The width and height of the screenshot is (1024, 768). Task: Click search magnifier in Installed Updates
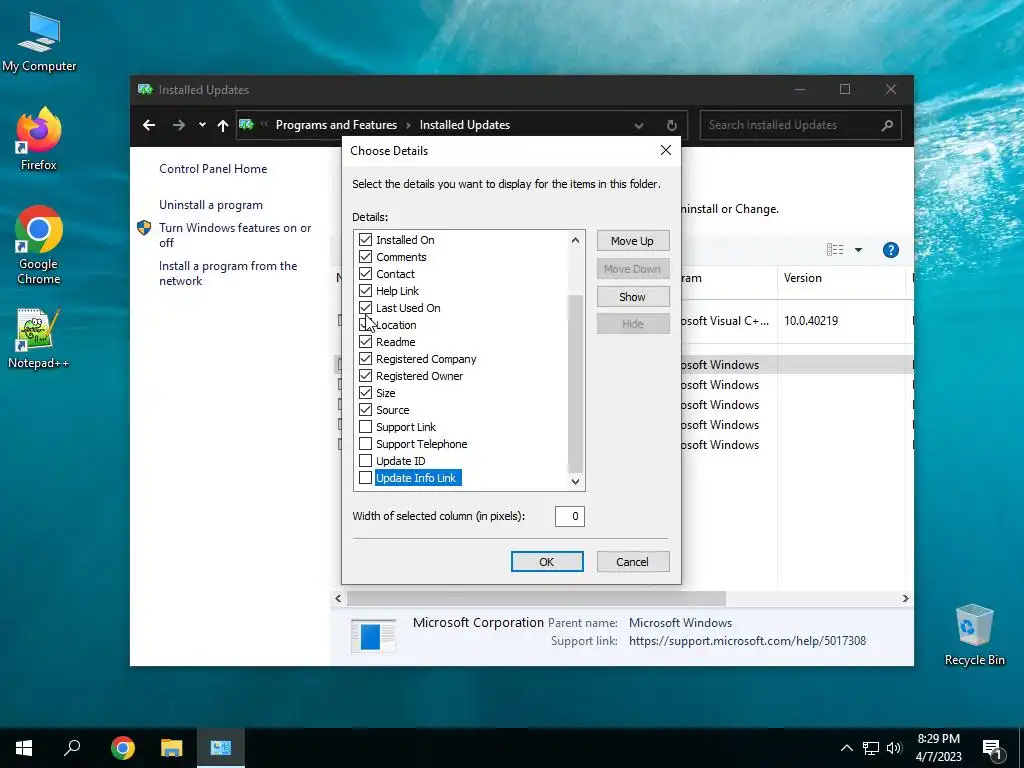887,125
